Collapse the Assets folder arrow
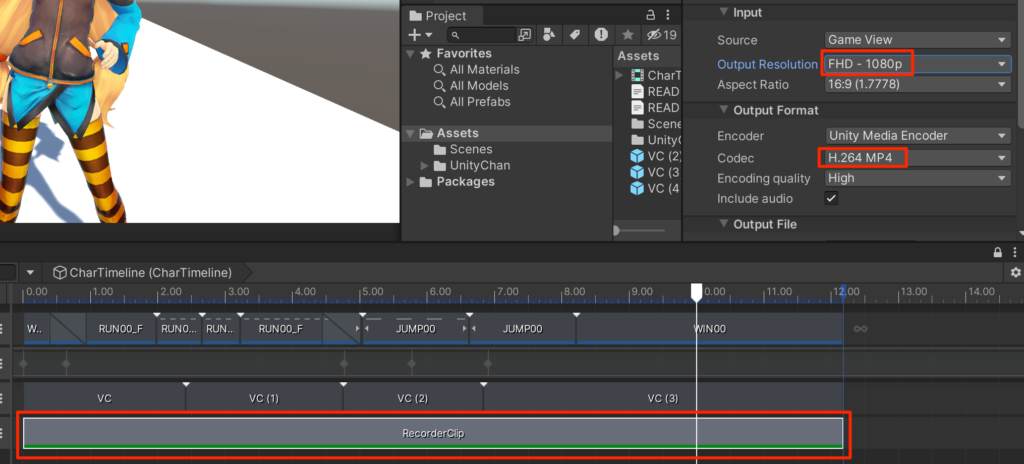The height and width of the screenshot is (464, 1024). 410,133
